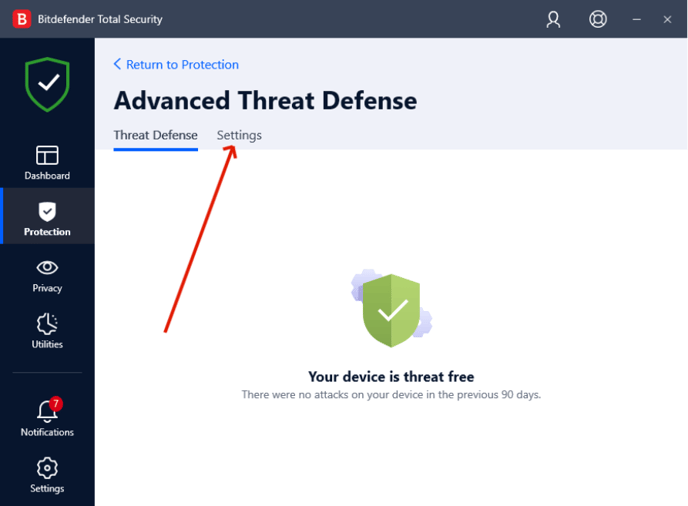Open the sidebar Settings gear
The image size is (688, 506).
pos(47,475)
